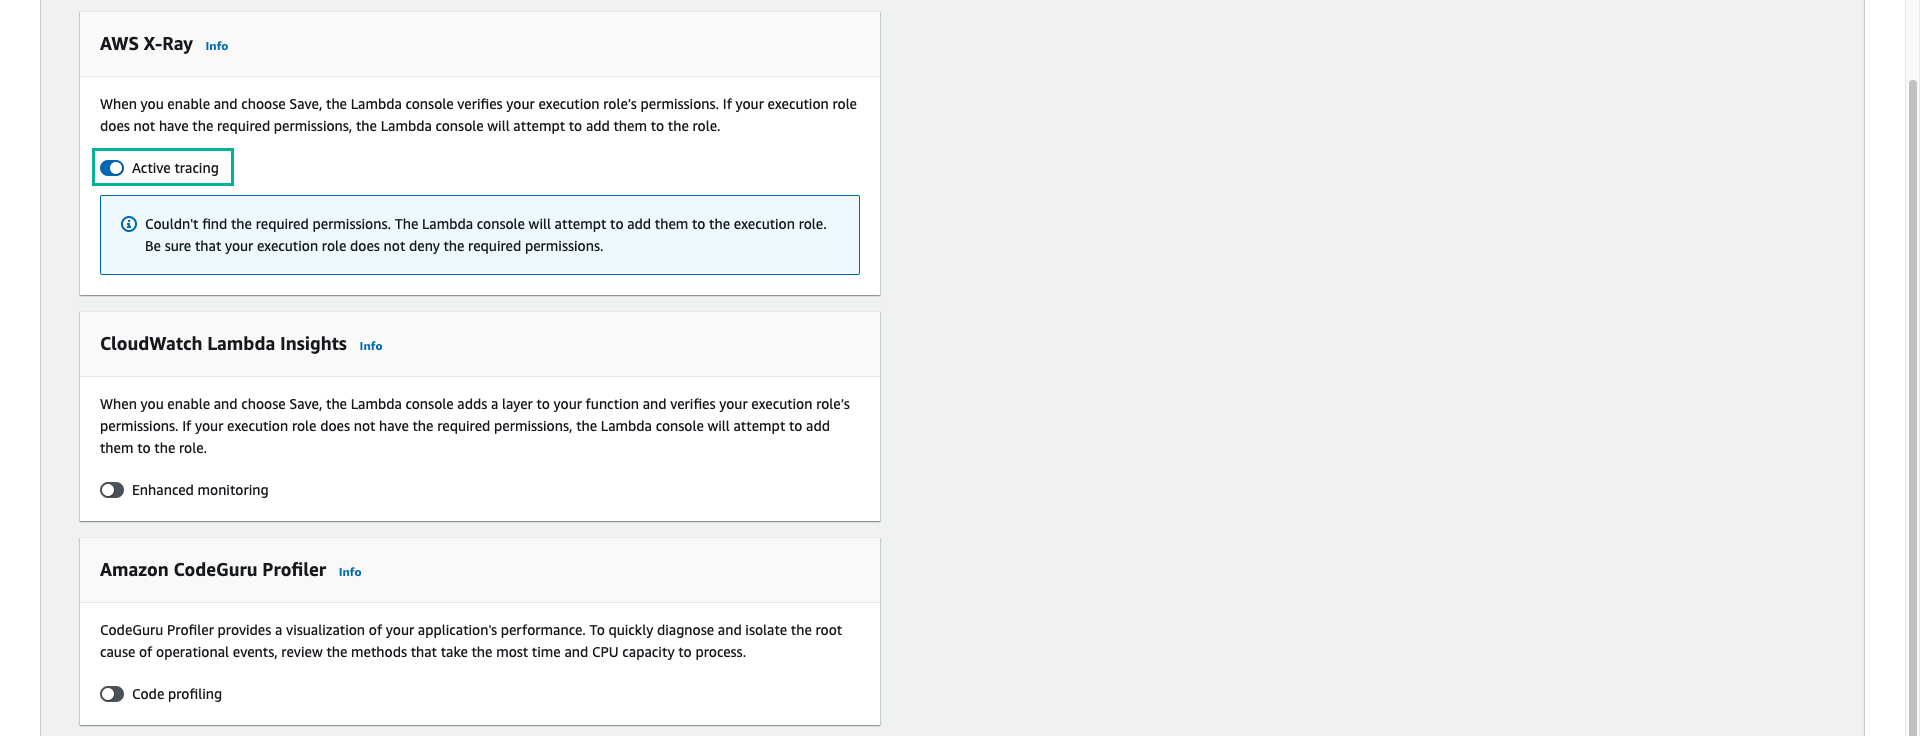Open the Info link beside AWS X-Ray

click(x=217, y=46)
